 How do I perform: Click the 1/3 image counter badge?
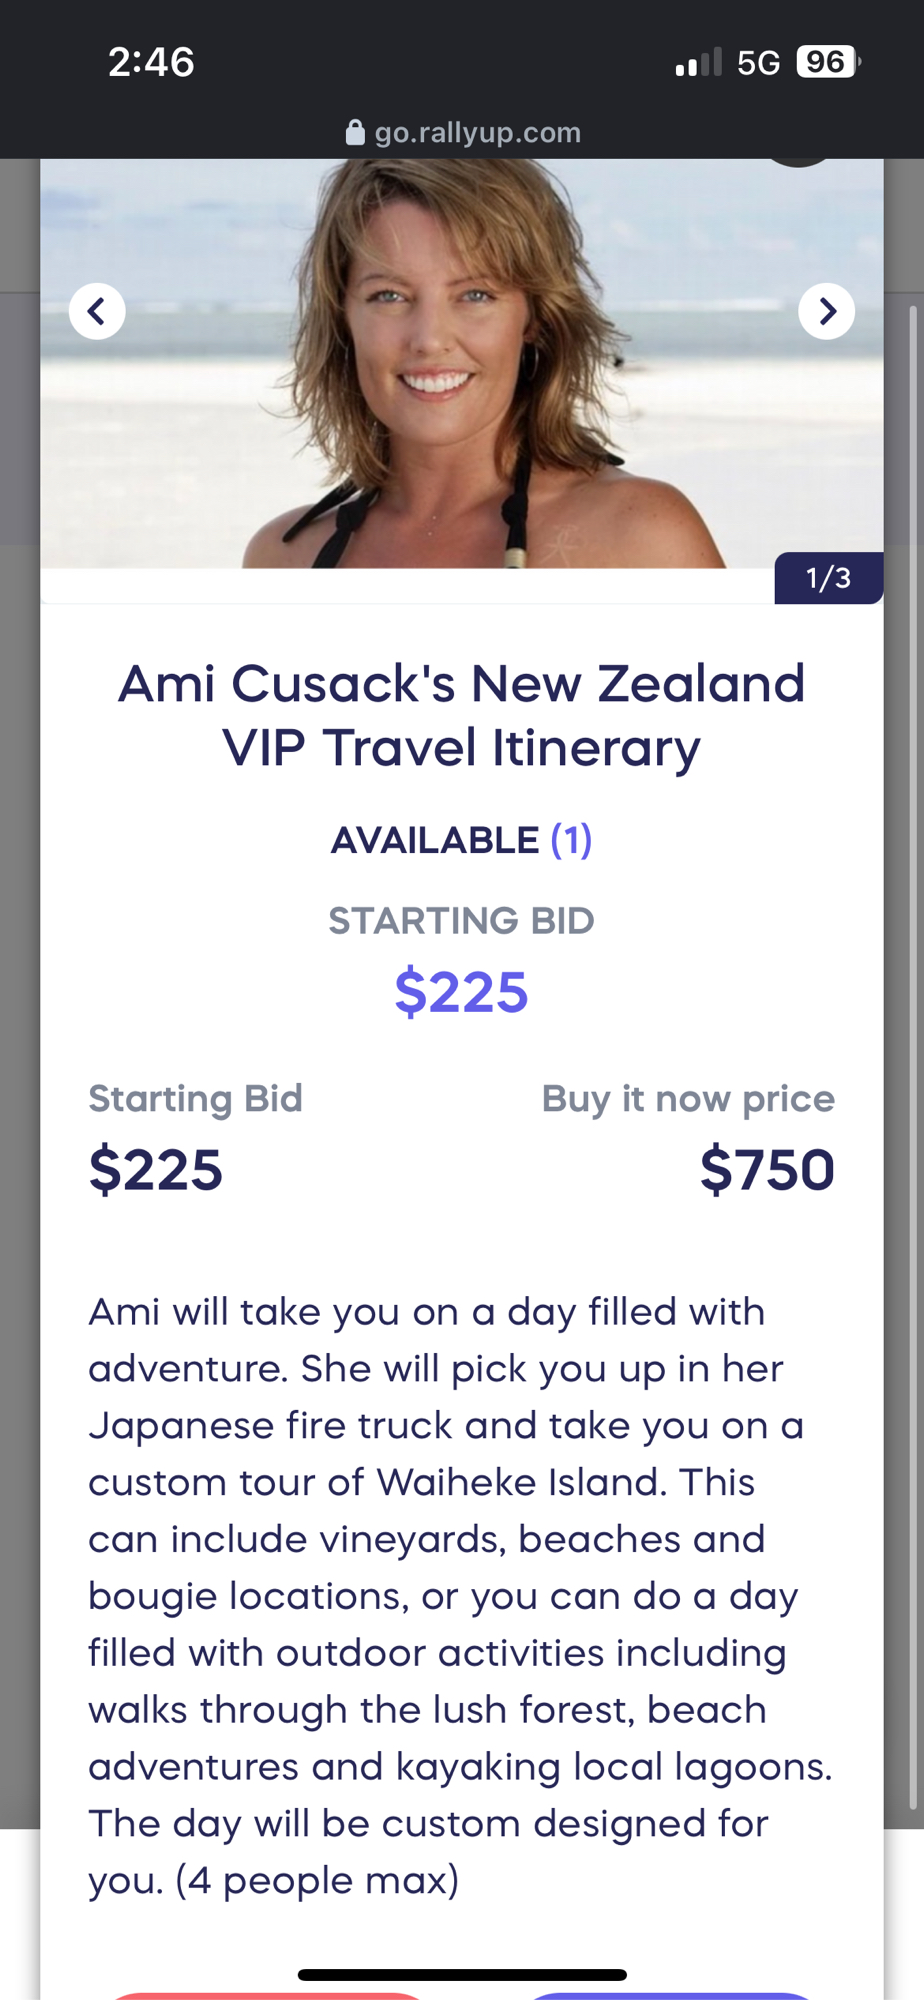click(828, 578)
